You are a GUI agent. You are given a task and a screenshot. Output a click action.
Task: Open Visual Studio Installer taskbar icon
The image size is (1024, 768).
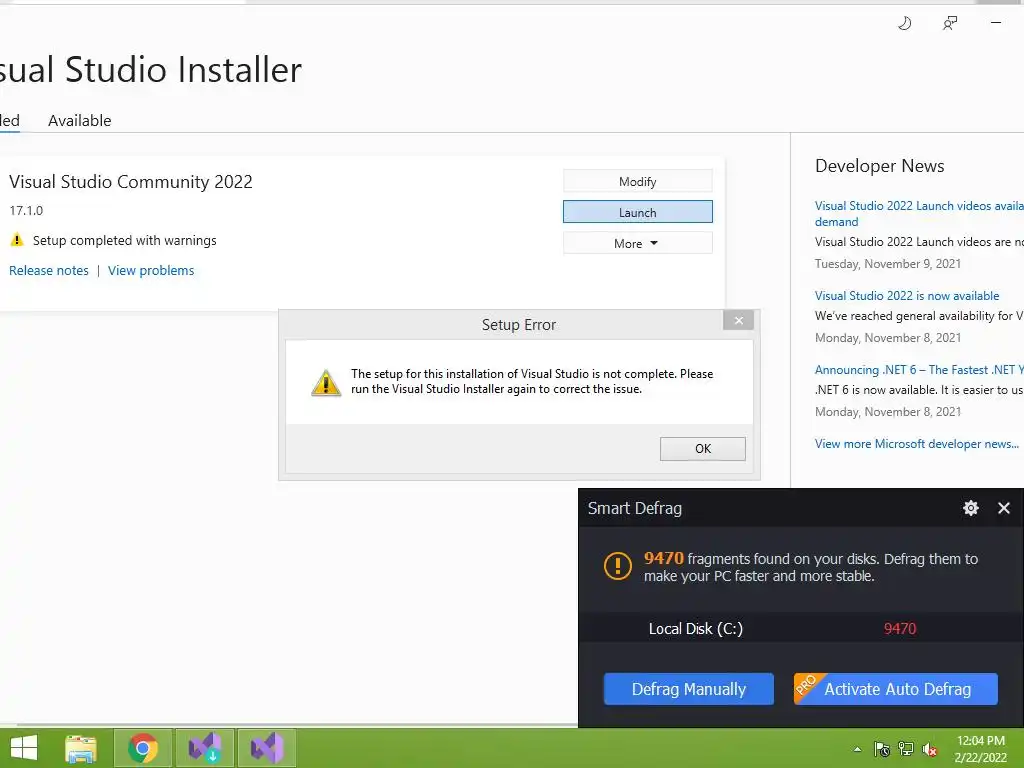(205, 748)
